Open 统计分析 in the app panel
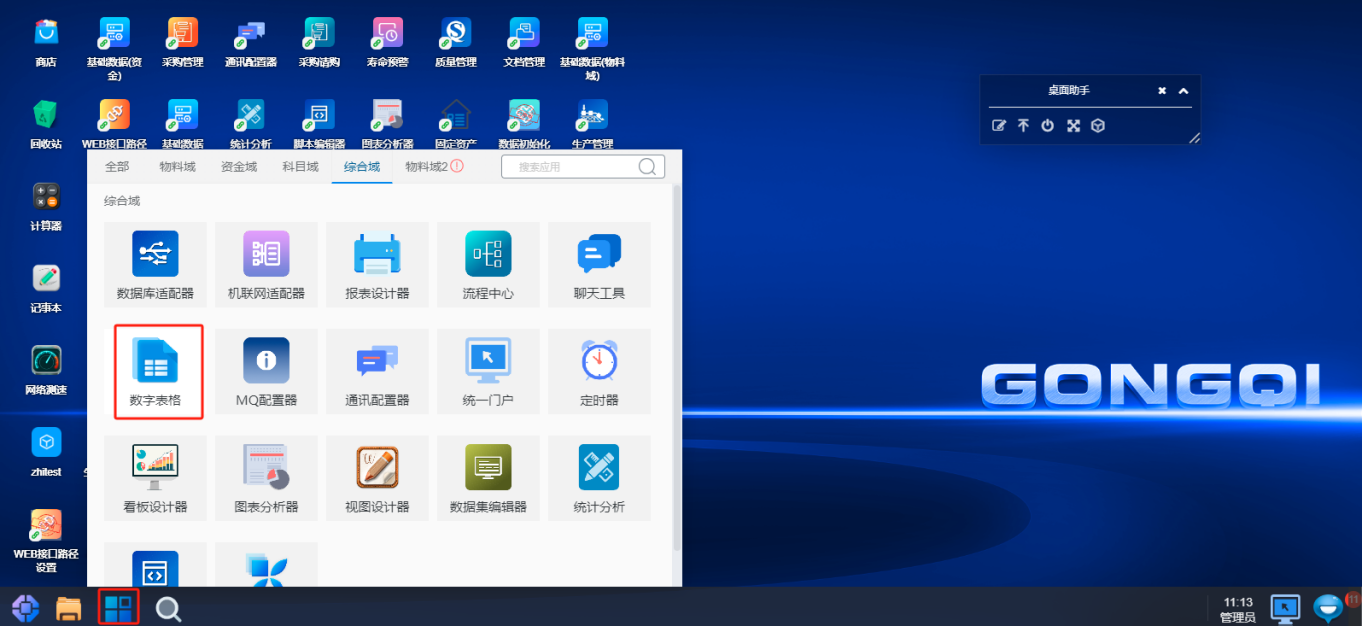Viewport: 1362px width, 626px height. [x=599, y=478]
